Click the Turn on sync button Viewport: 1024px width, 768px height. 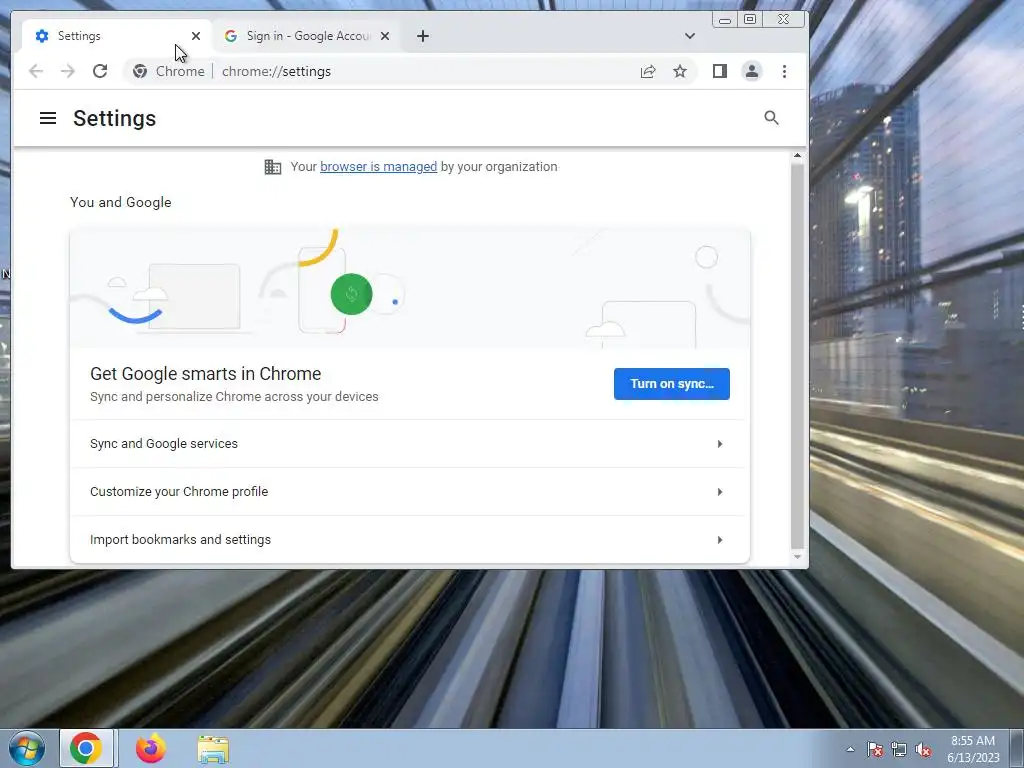tap(671, 384)
